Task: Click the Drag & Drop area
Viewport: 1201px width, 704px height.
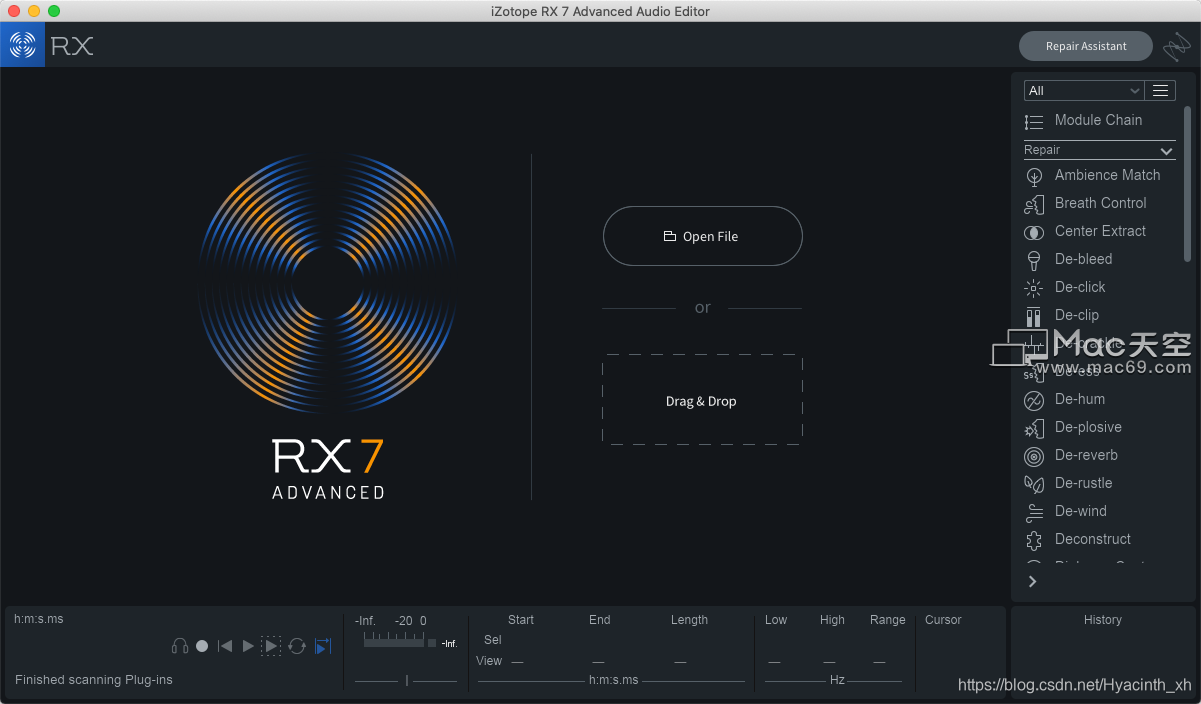Action: (x=702, y=400)
